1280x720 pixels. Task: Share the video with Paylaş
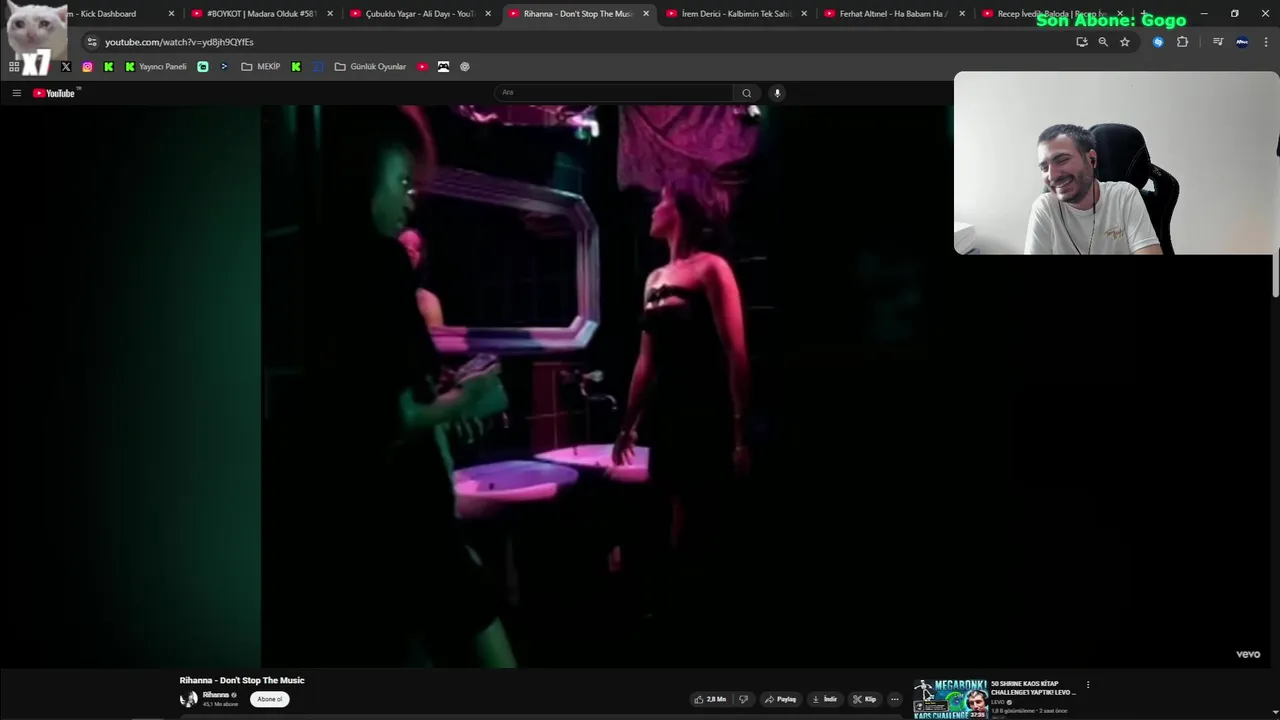[x=780, y=699]
